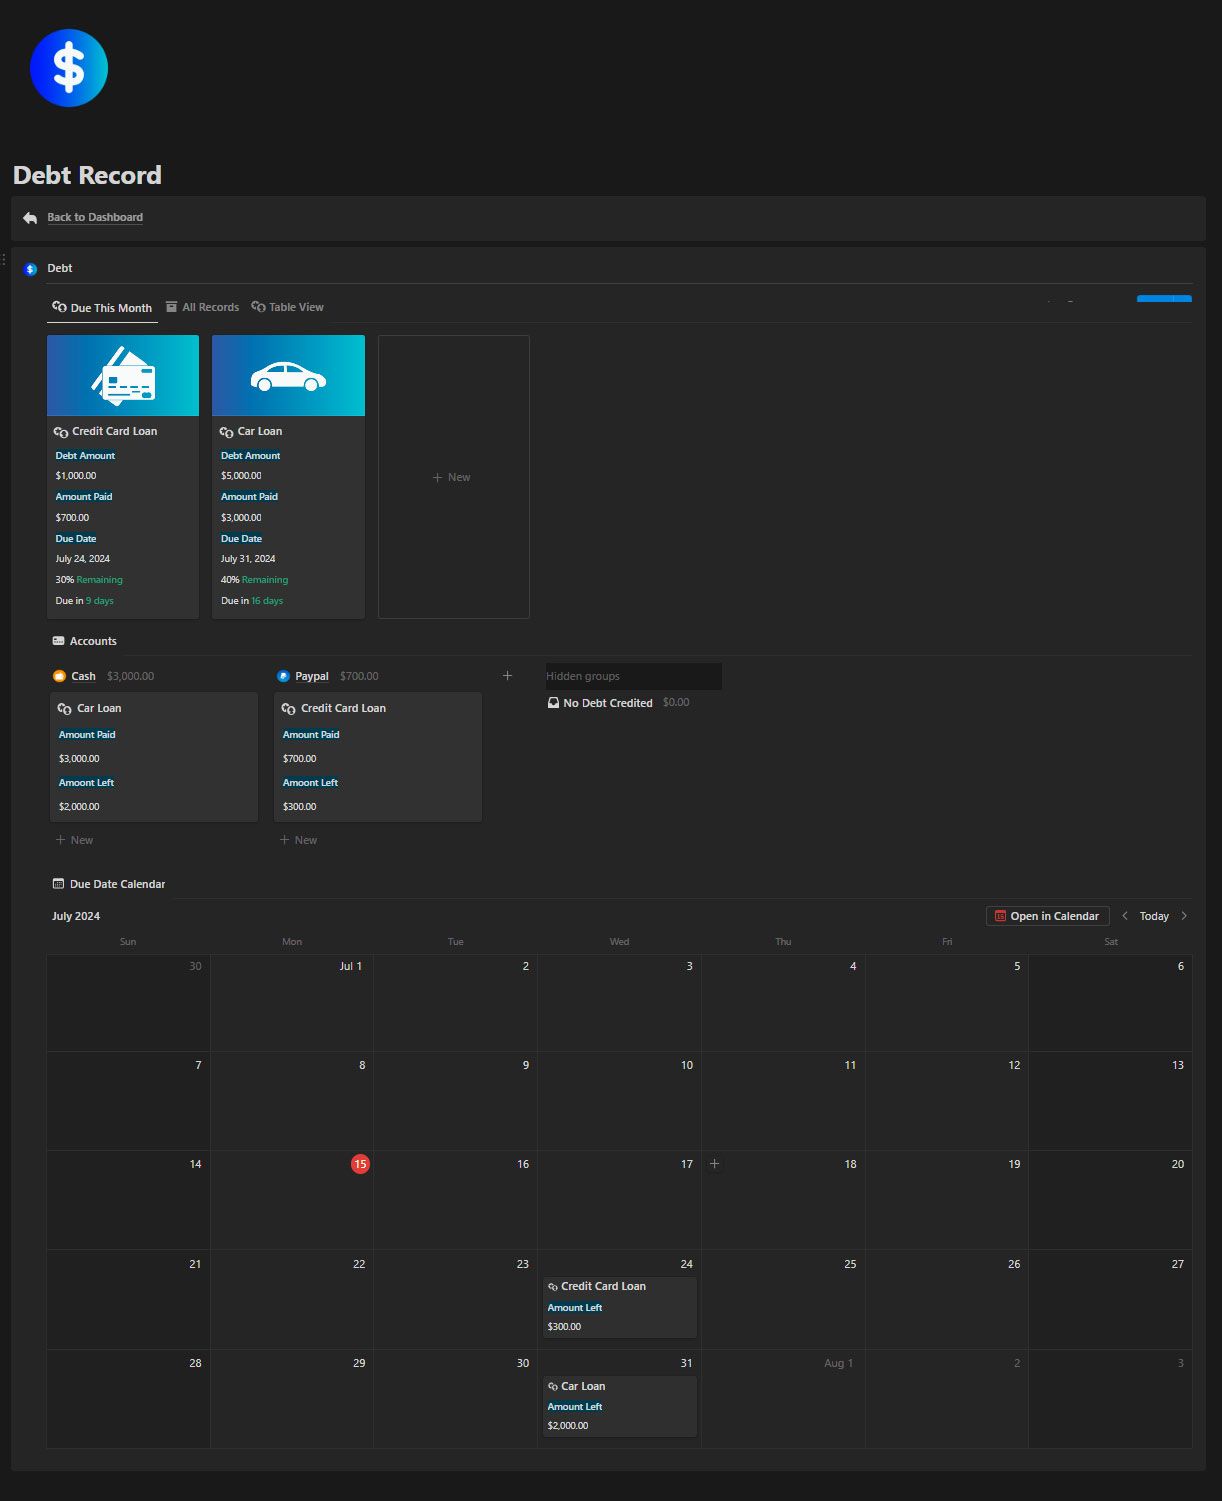The width and height of the screenshot is (1222, 1501).
Task: Click the July 24, 2024 due date value
Action: pyautogui.click(x=83, y=559)
